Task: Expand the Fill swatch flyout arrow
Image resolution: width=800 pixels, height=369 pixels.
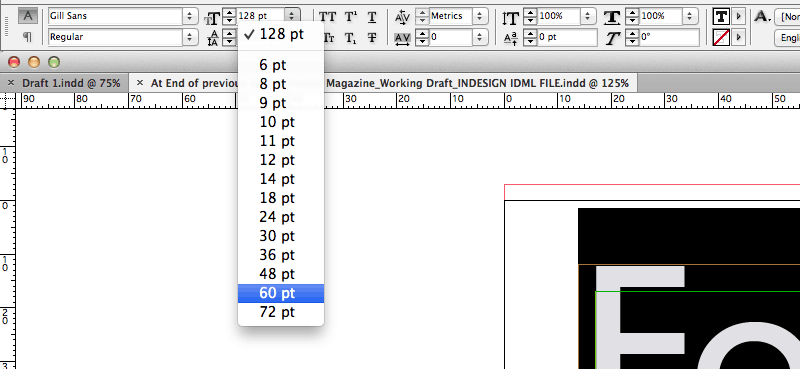Action: click(x=738, y=16)
